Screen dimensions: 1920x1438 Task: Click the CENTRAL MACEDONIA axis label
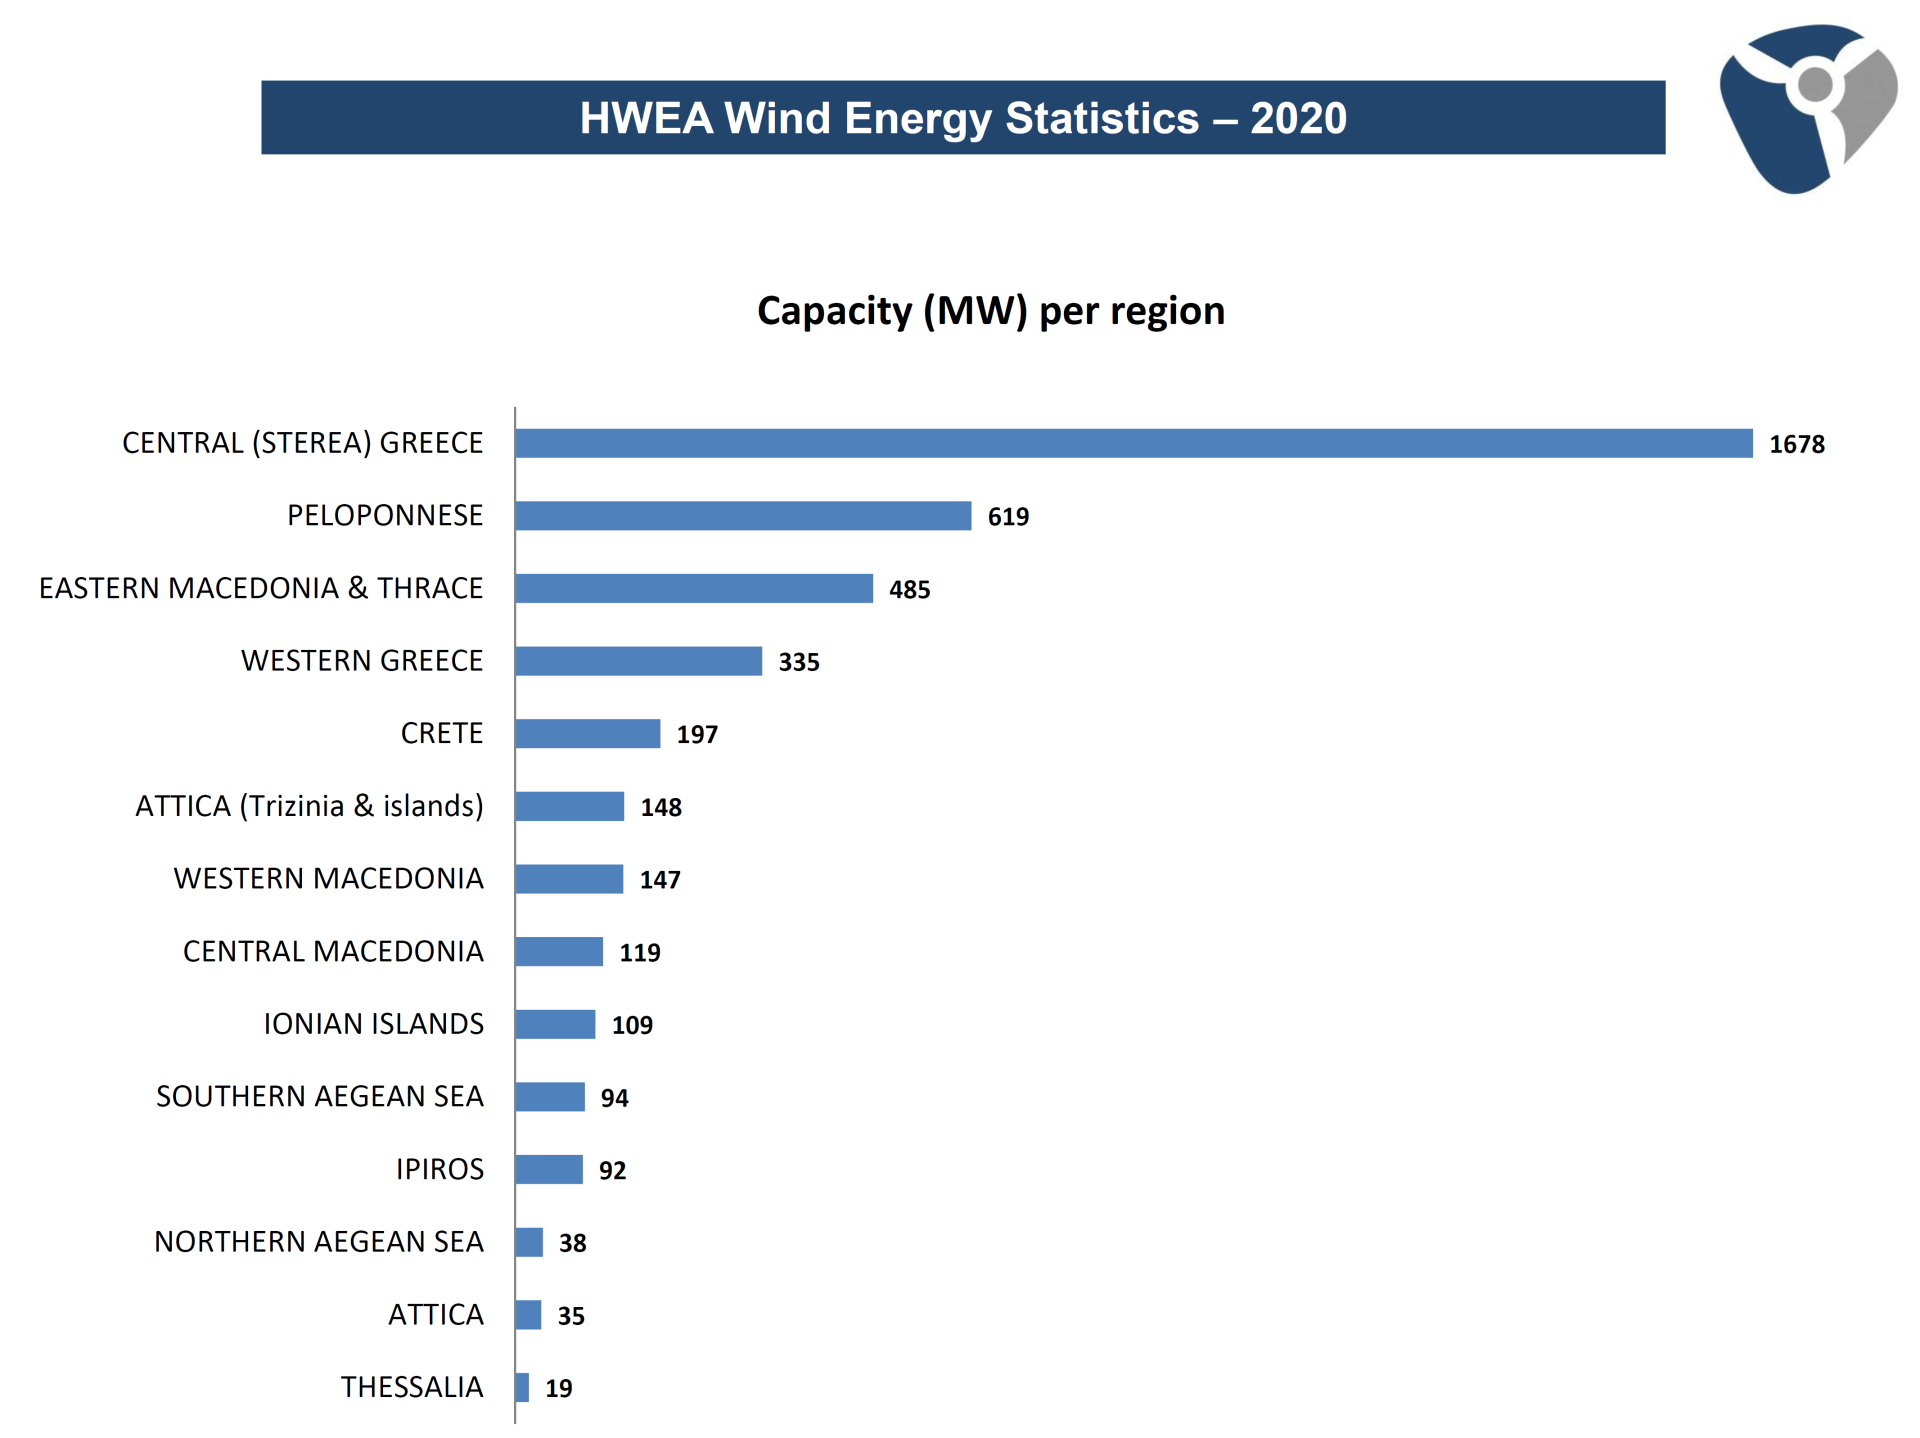(x=333, y=951)
